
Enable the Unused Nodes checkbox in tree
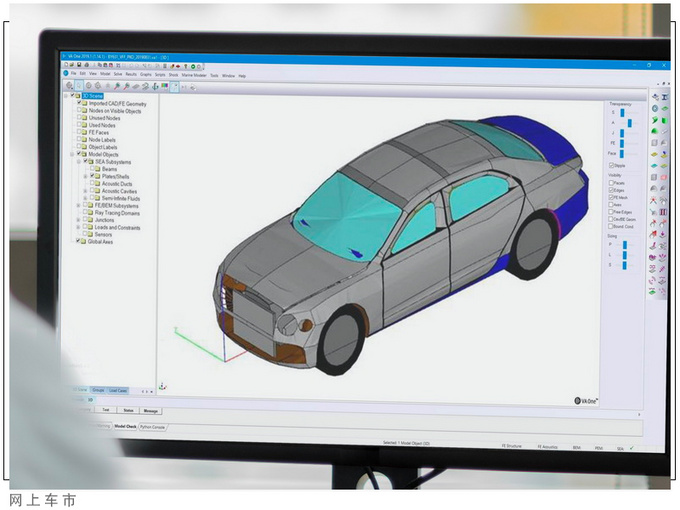[79, 118]
